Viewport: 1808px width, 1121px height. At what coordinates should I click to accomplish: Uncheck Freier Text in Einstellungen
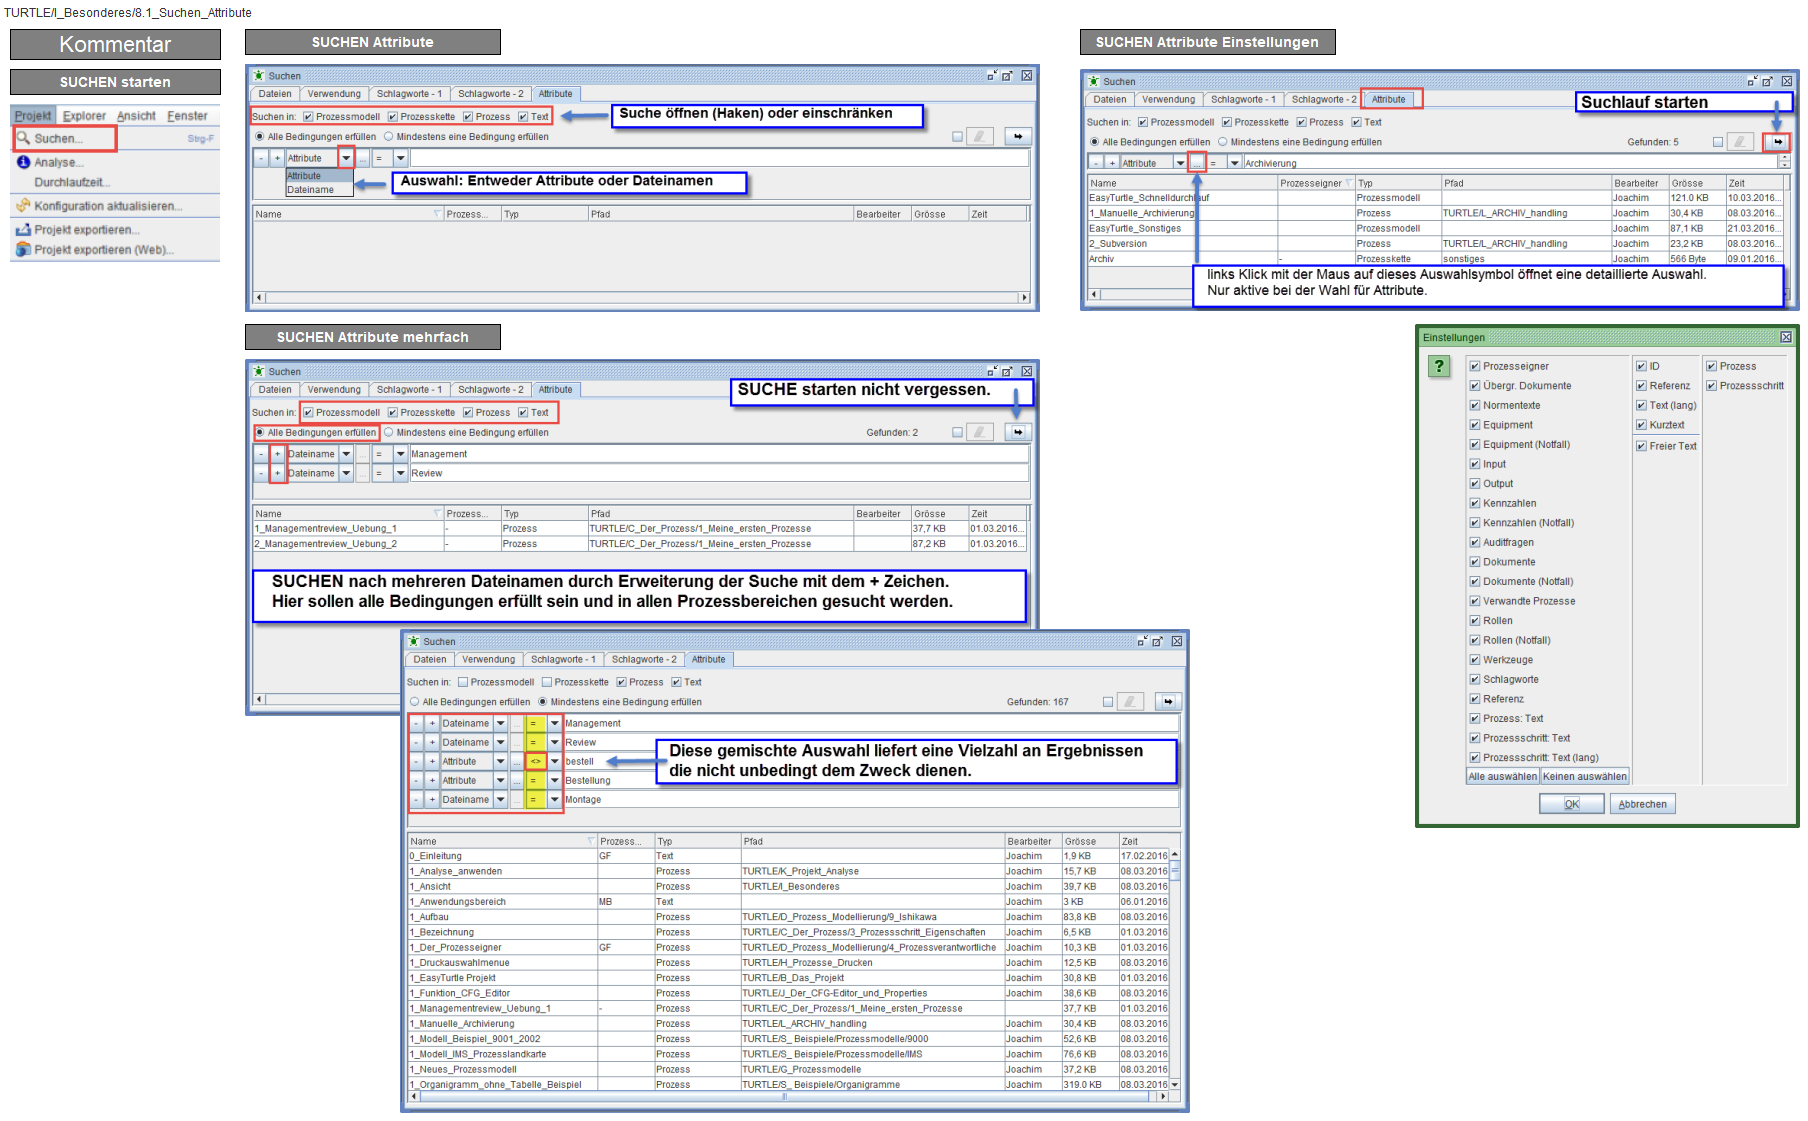click(1641, 446)
